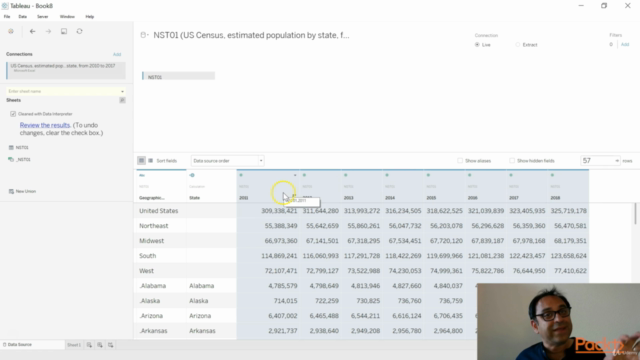The width and height of the screenshot is (640, 360).
Task: Open the Server menu
Action: 42,17
